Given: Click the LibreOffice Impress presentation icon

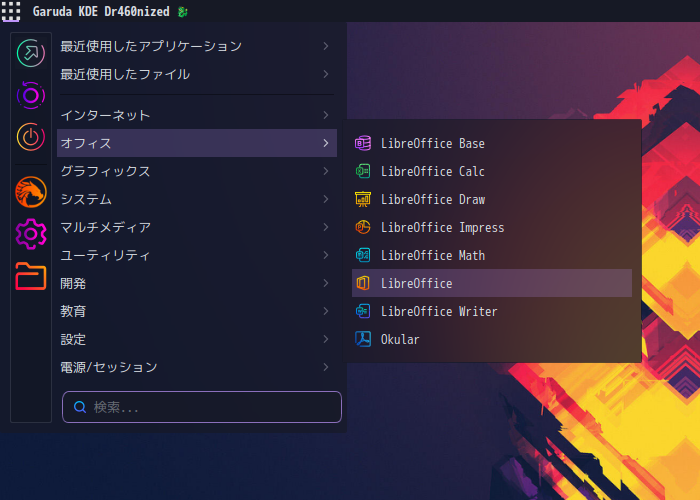Looking at the screenshot, I should tap(362, 227).
